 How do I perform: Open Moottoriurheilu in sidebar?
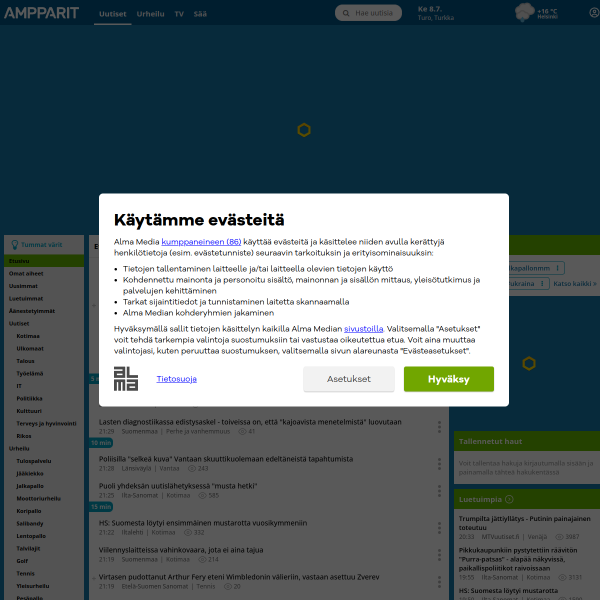pyautogui.click(x=39, y=499)
